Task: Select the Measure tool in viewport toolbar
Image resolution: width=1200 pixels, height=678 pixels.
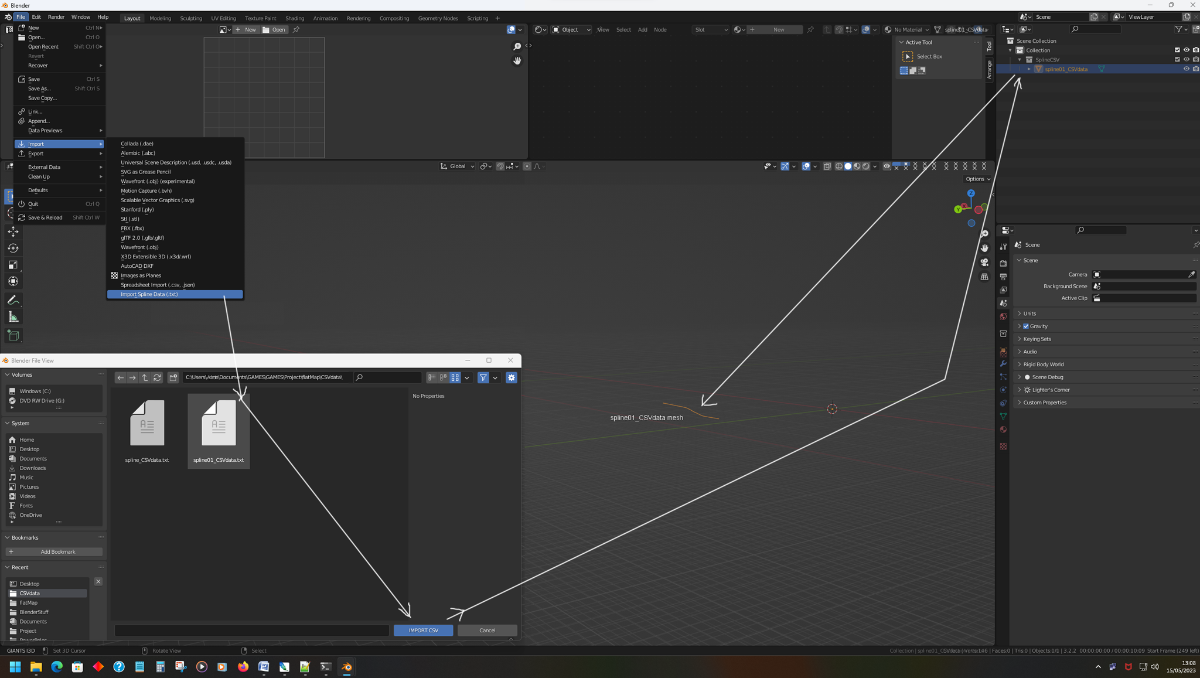Action: 13,317
